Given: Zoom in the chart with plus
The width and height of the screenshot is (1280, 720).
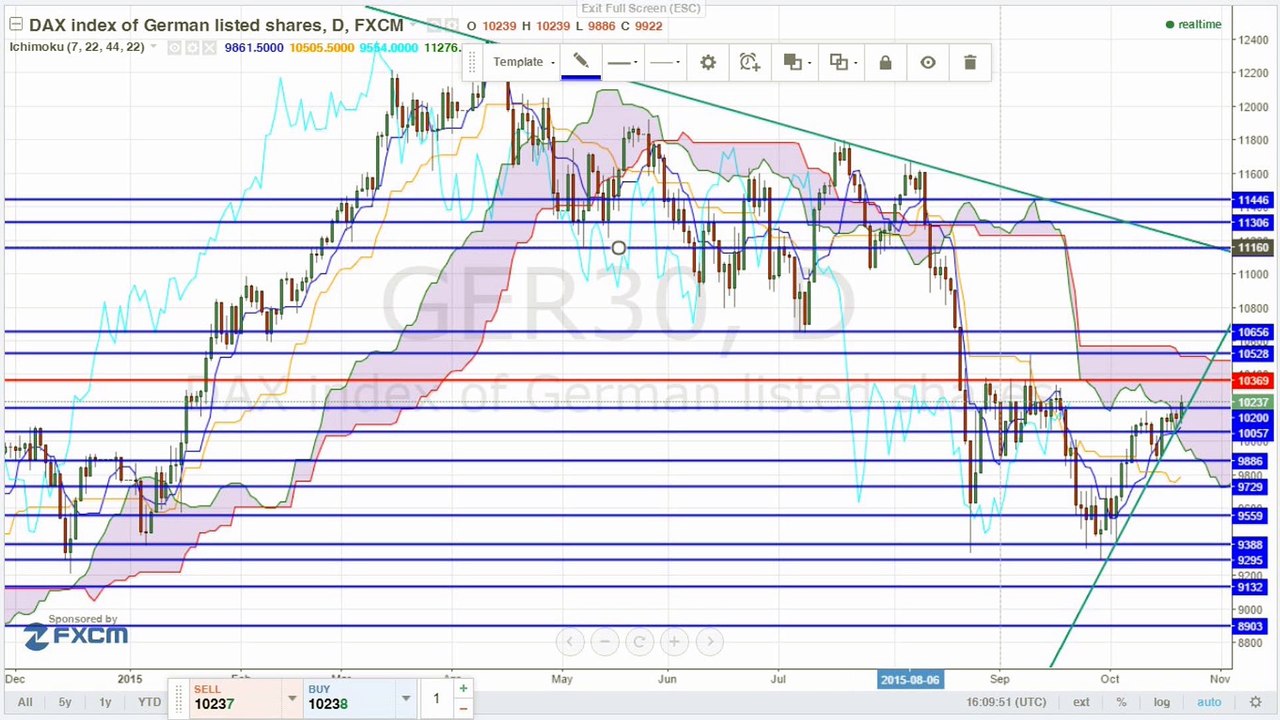Looking at the screenshot, I should 674,642.
